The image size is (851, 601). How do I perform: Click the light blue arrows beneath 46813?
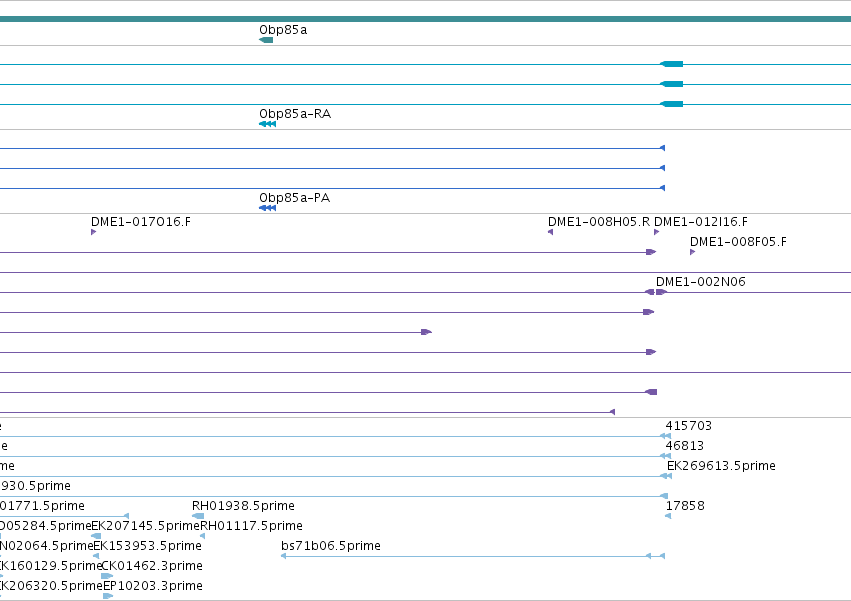coord(665,456)
